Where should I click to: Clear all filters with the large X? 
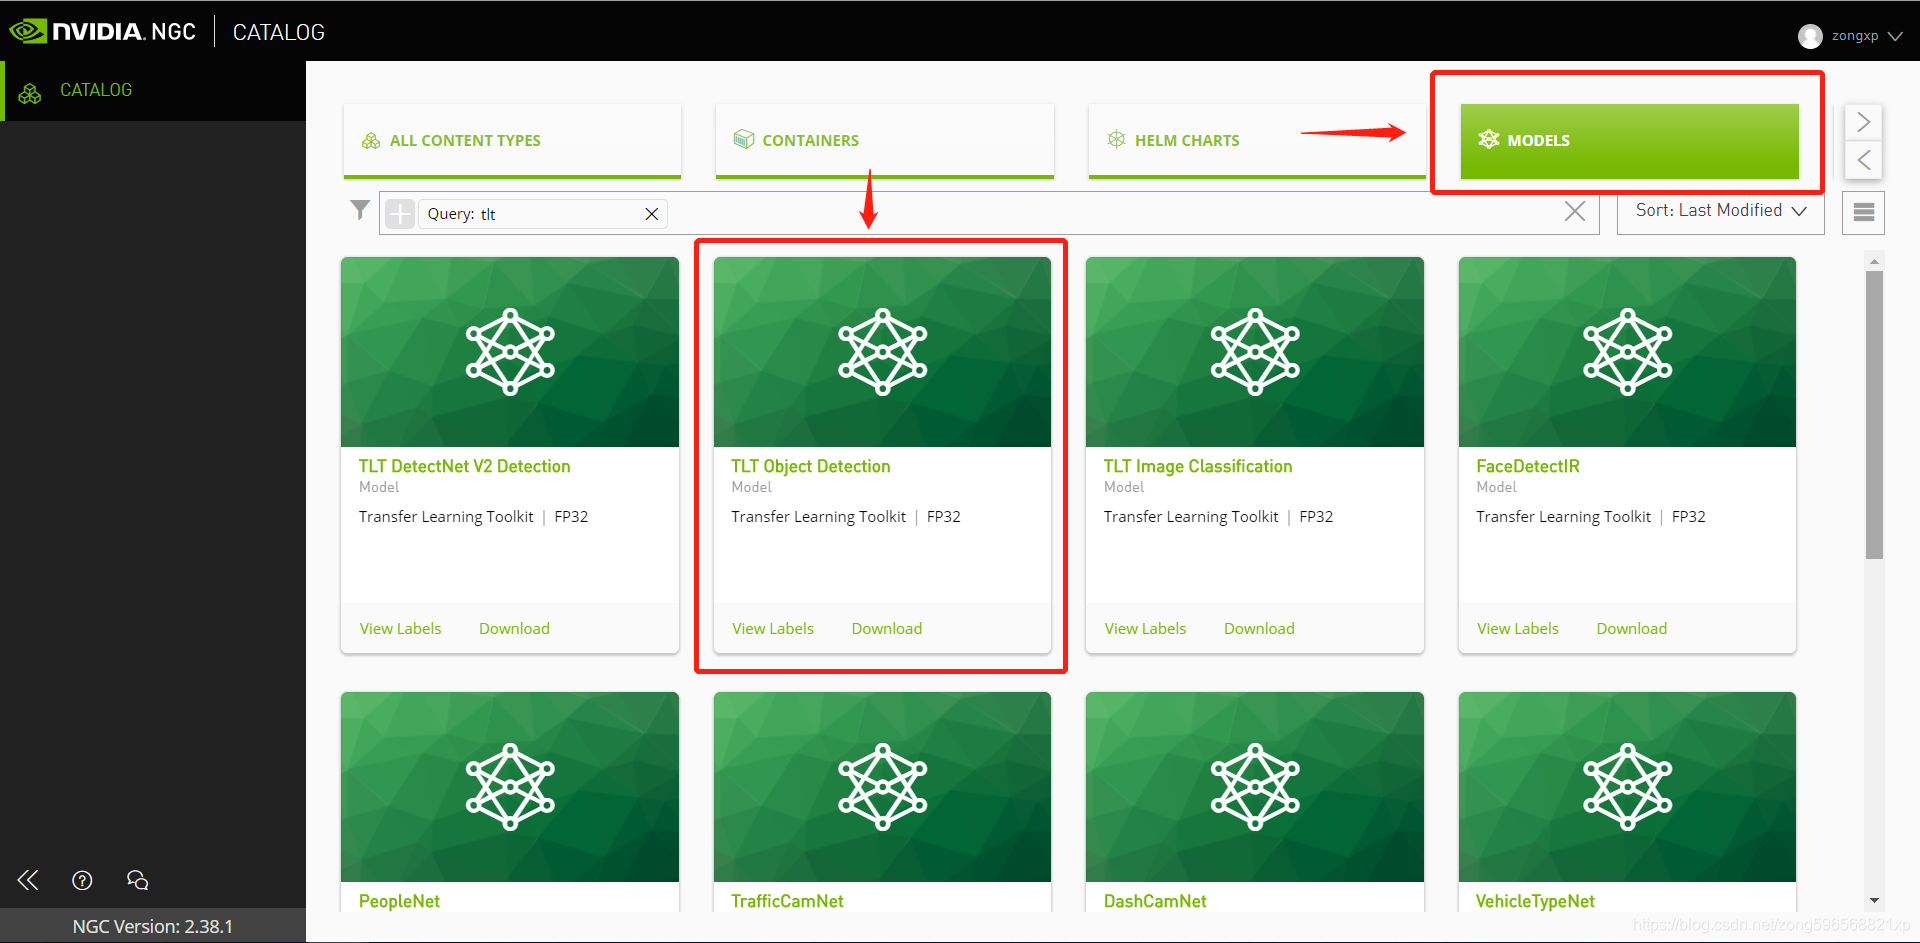1575,211
